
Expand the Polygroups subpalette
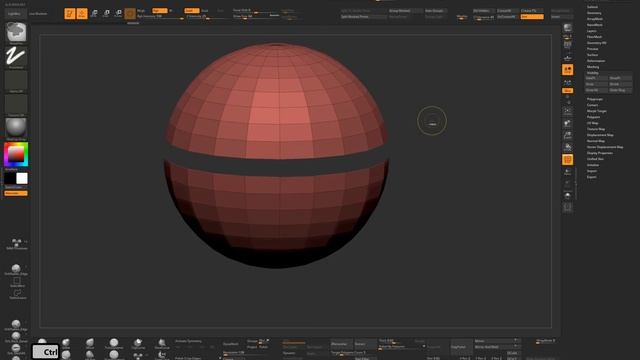tap(595, 99)
